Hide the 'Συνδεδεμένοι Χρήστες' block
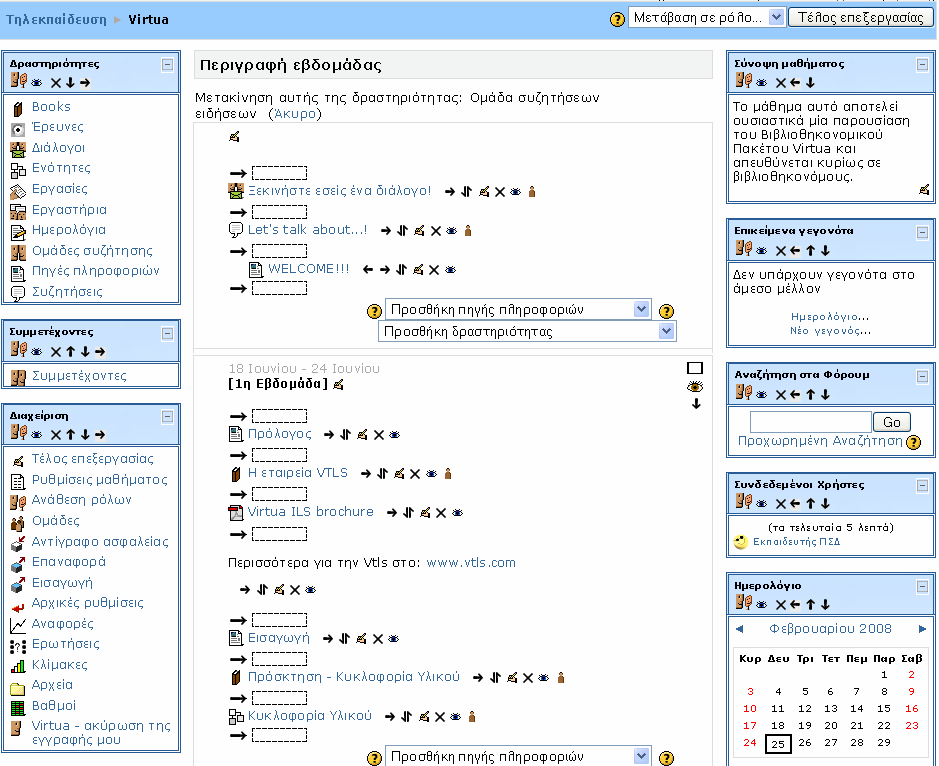 click(762, 504)
